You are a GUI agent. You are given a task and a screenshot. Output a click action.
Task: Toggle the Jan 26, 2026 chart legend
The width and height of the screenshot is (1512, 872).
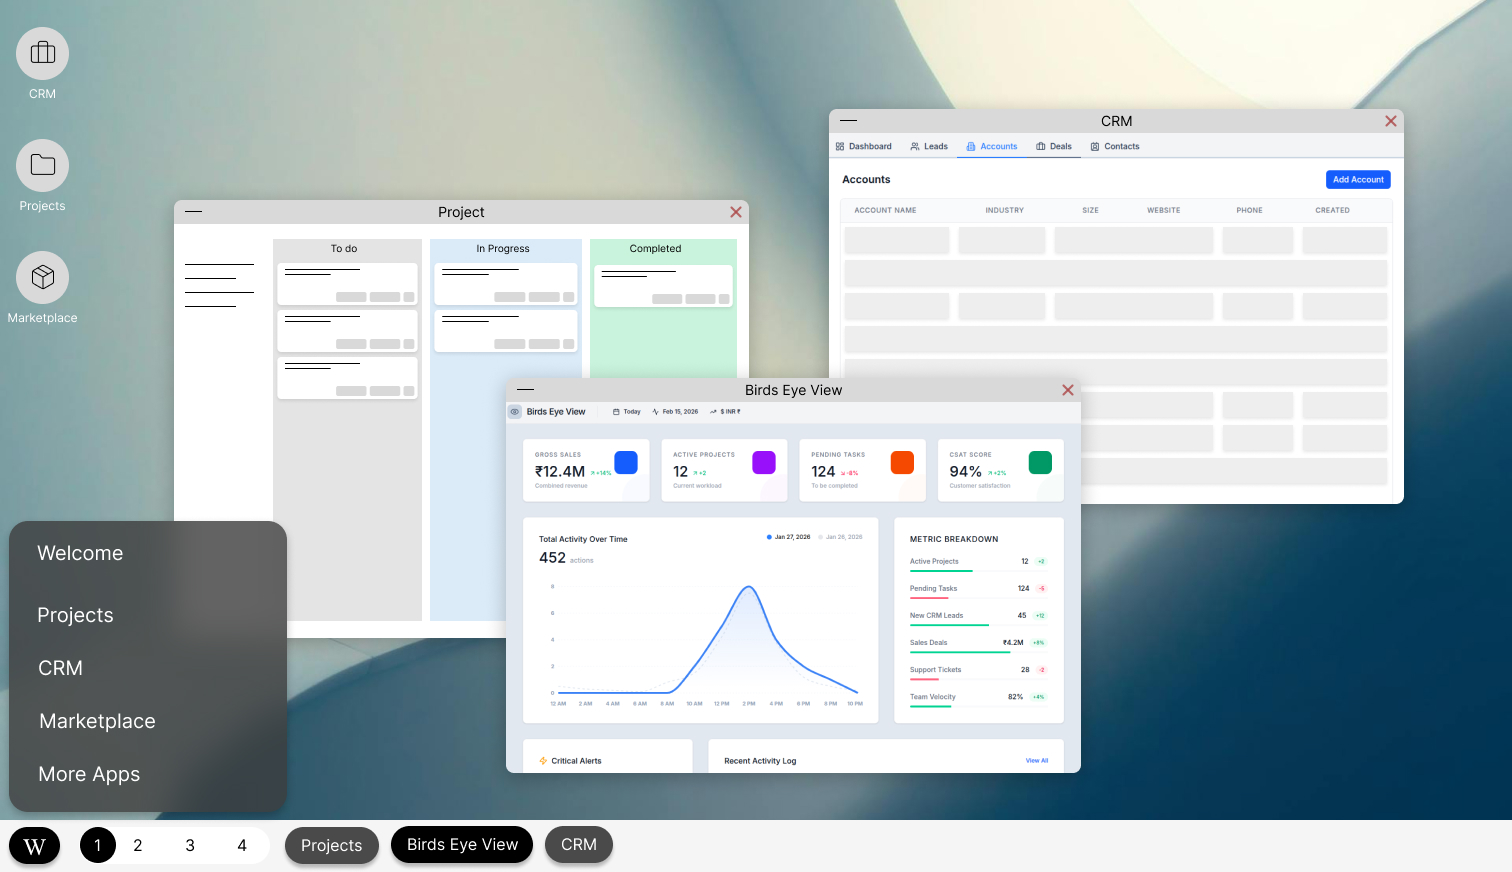840,537
